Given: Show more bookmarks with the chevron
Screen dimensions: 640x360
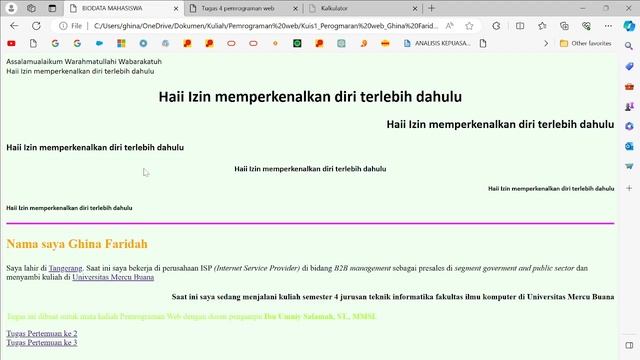Looking at the screenshot, I should click(x=546, y=43).
